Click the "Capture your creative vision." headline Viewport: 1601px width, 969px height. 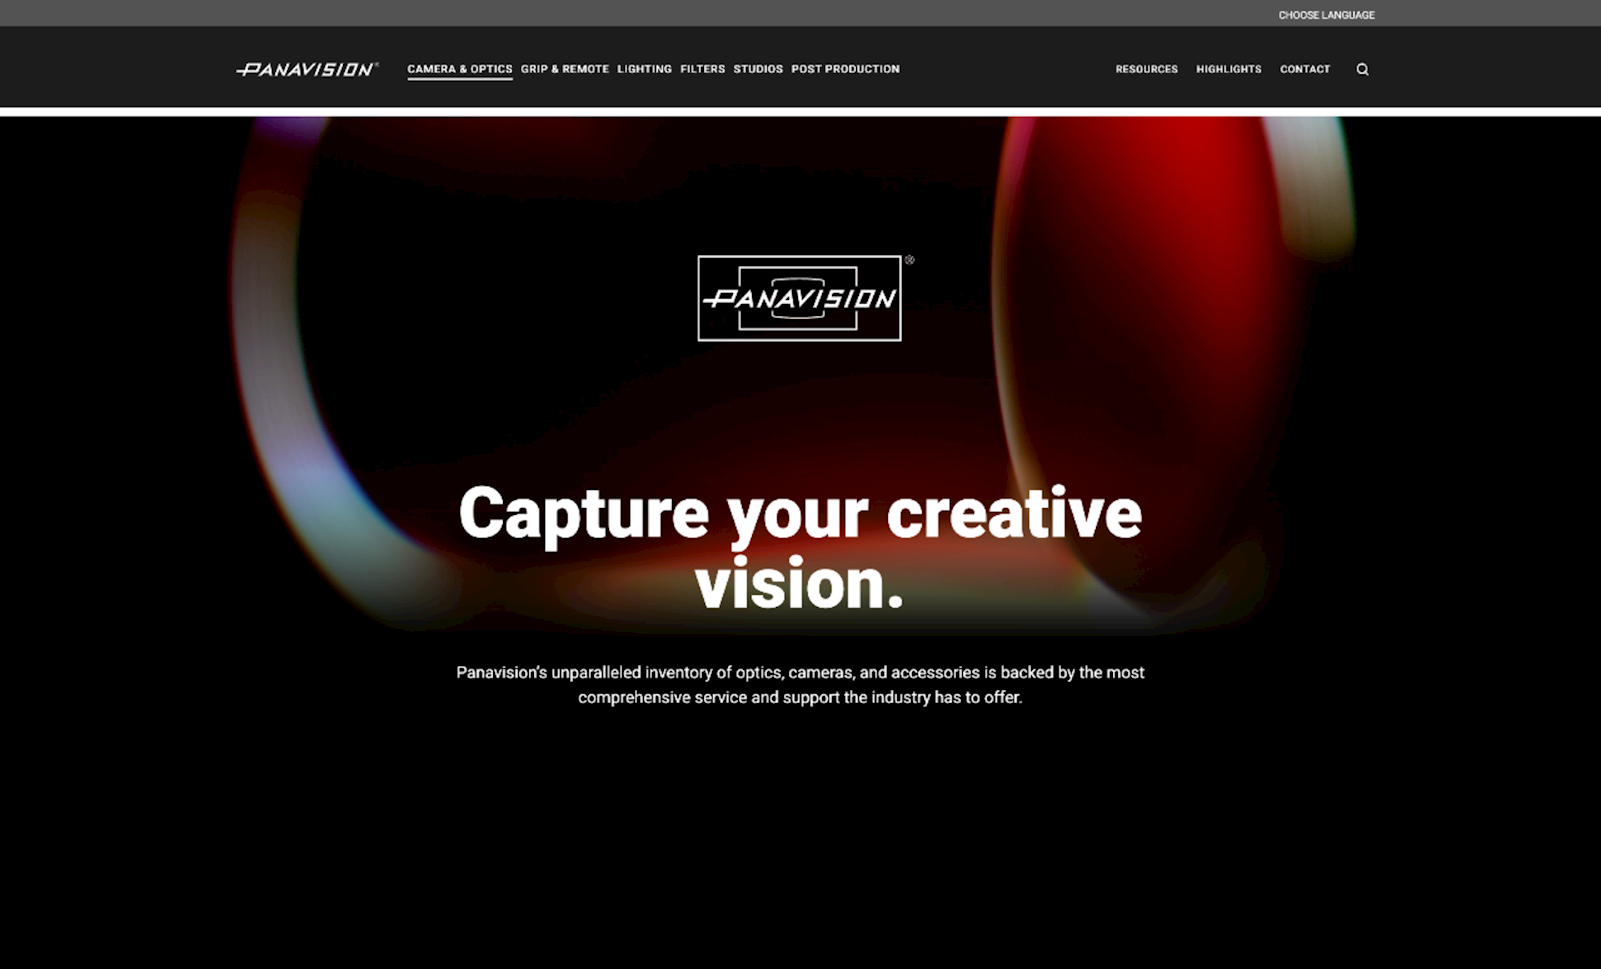[800, 547]
